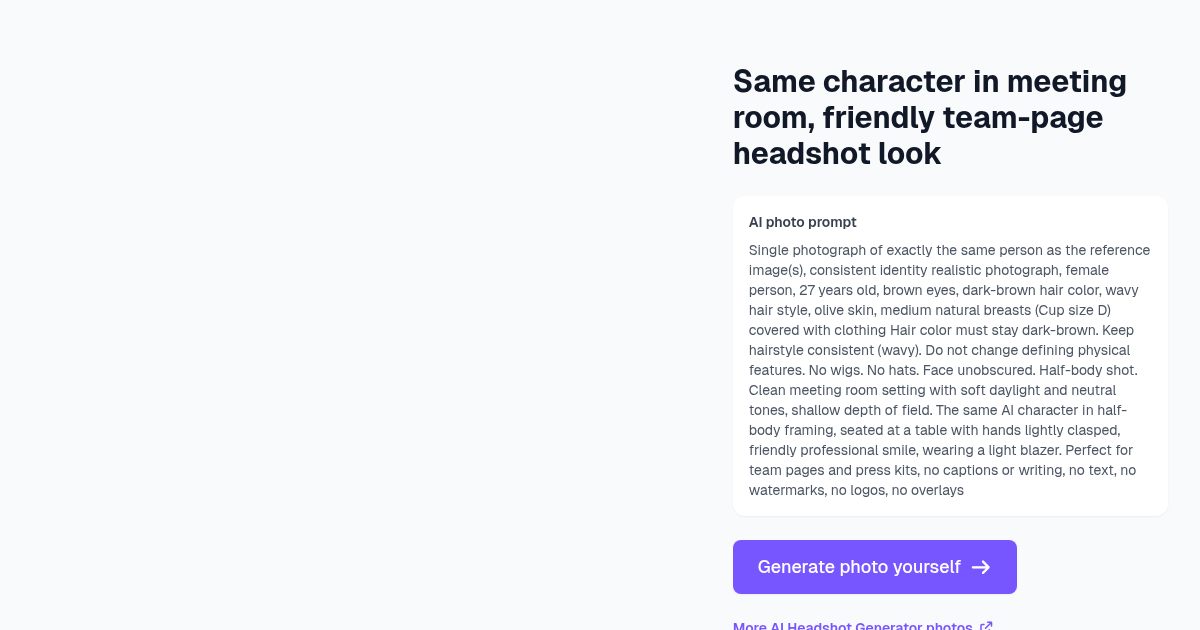Click 'Perfect for' text in prompt
The height and width of the screenshot is (630, 1200).
1097,450
